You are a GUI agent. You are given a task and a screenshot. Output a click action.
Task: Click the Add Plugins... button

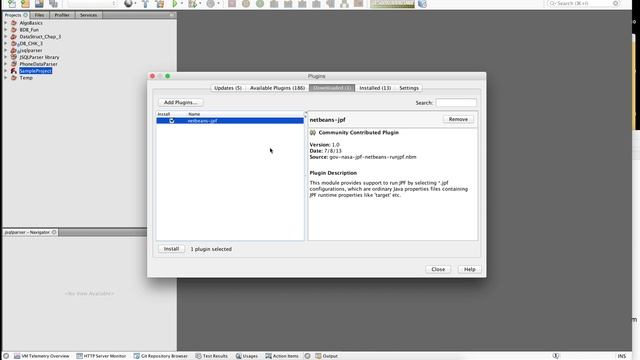tap(180, 102)
